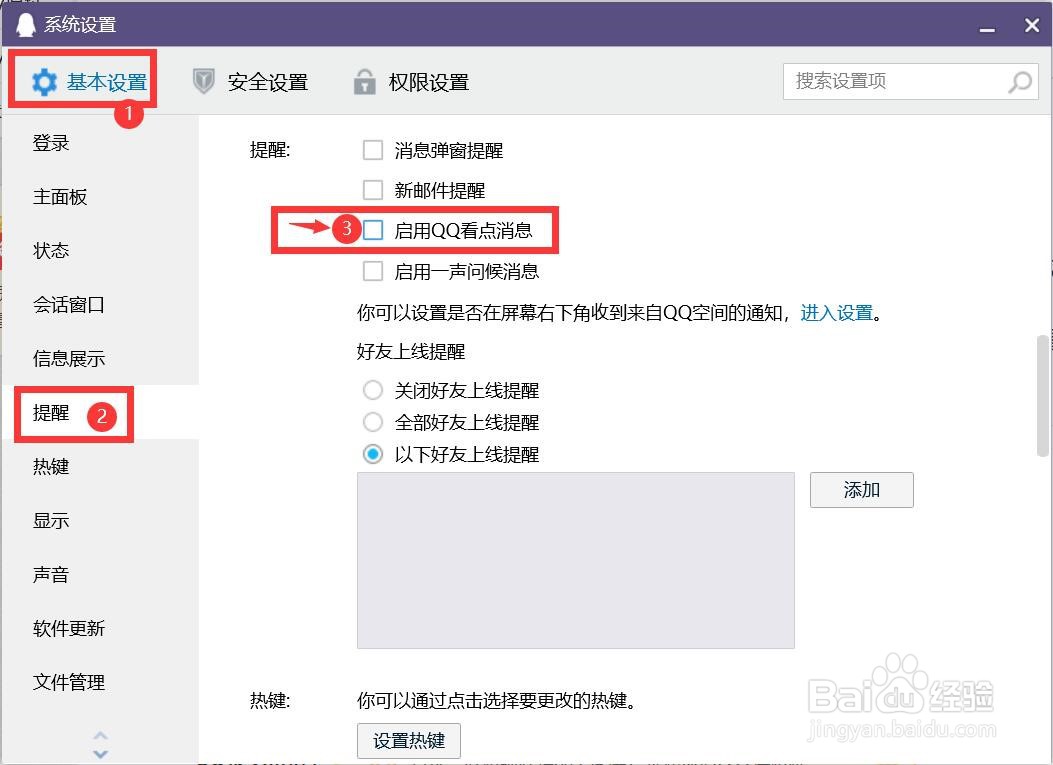The width and height of the screenshot is (1053, 765).
Task: Open the 基本设置 tab
Action: 89,82
